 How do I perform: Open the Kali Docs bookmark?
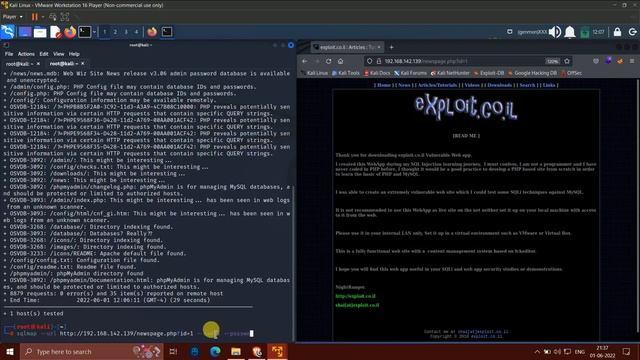[x=377, y=73]
